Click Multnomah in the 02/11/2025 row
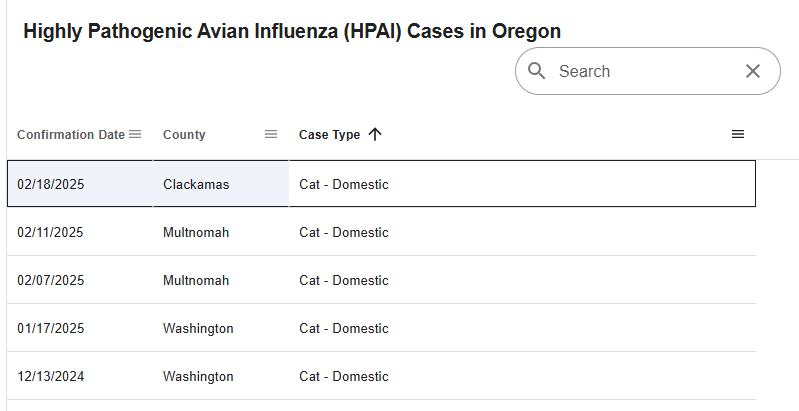This screenshot has width=799, height=411. [x=196, y=232]
